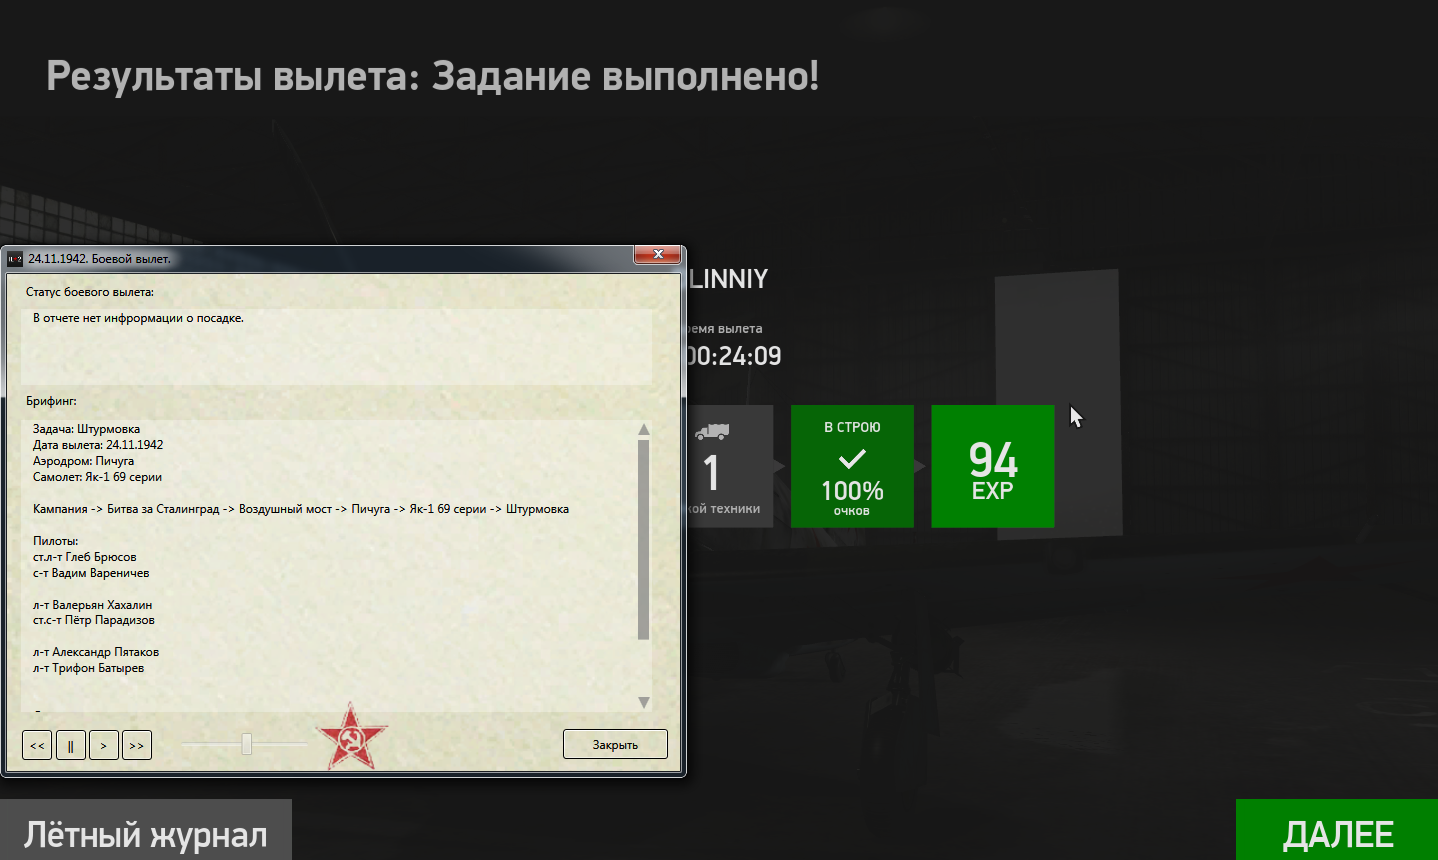Step forward with the > button
Image resolution: width=1438 pixels, height=860 pixels.
click(x=104, y=745)
